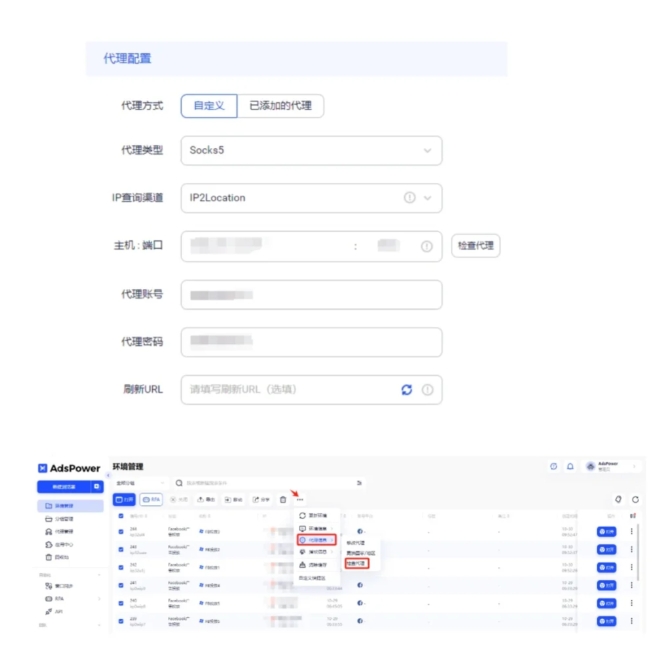Open API in sidebar
Image resolution: width=652 pixels, height=646 pixels.
[x=70, y=611]
